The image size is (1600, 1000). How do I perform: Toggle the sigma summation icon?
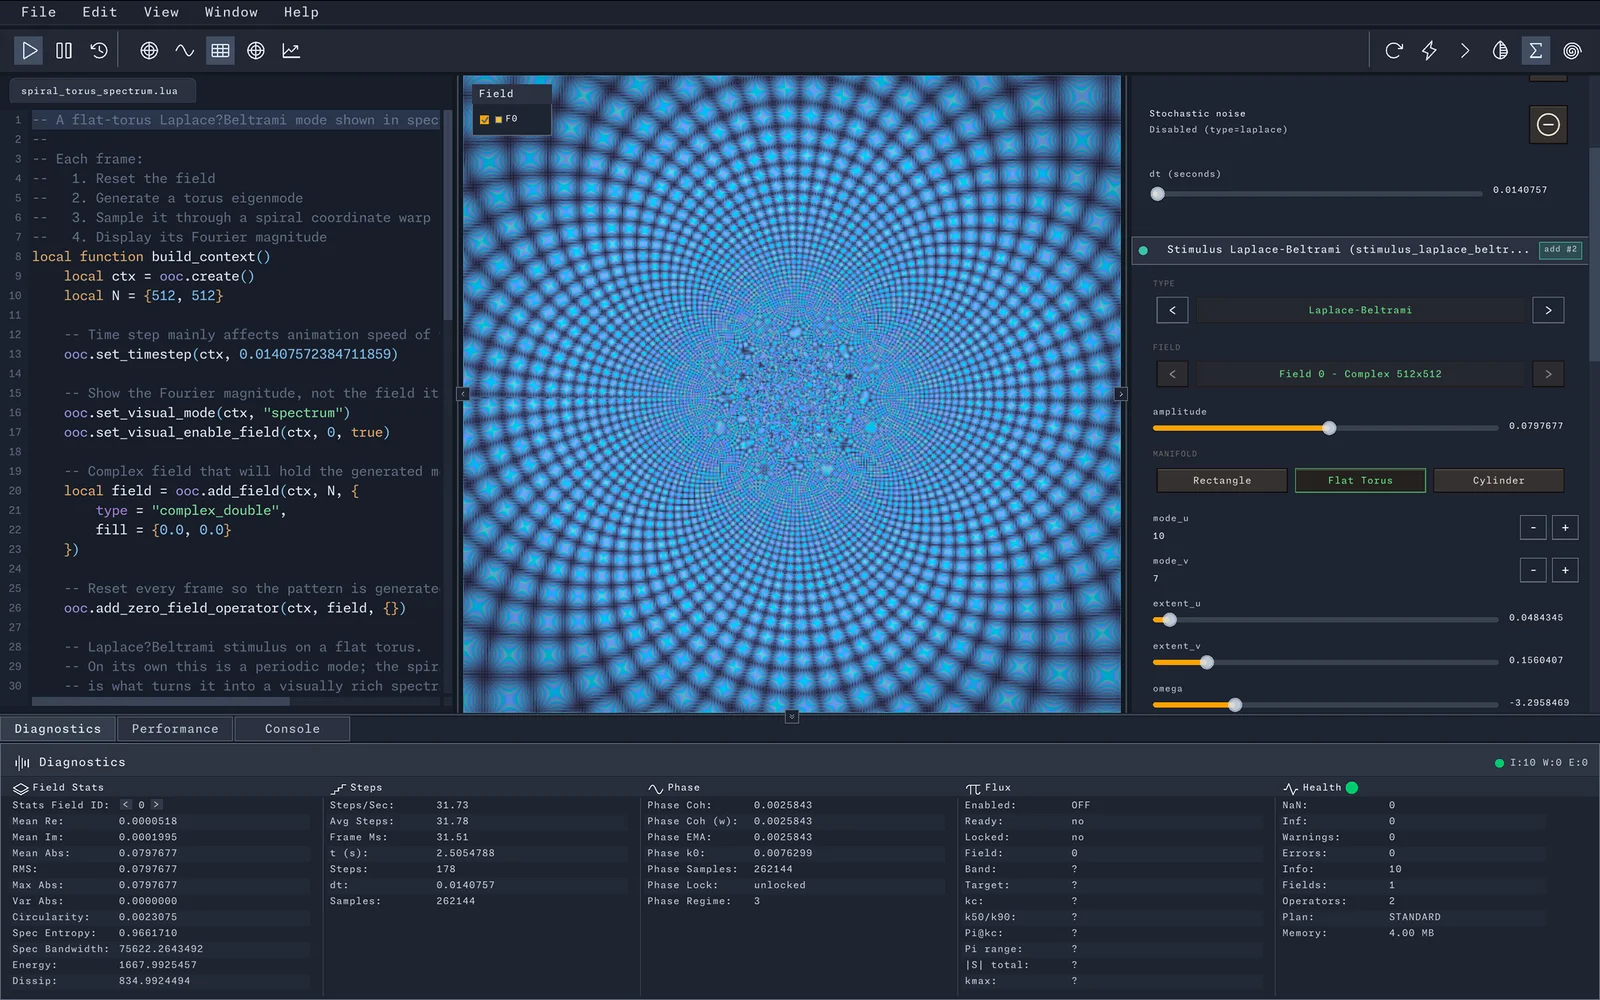pyautogui.click(x=1536, y=50)
